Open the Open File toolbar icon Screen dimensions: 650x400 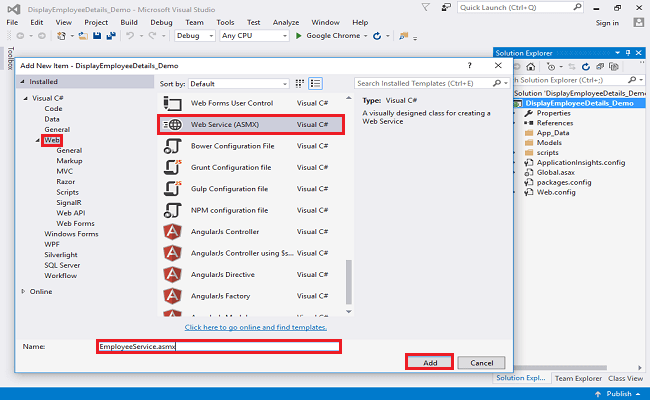pos(83,36)
